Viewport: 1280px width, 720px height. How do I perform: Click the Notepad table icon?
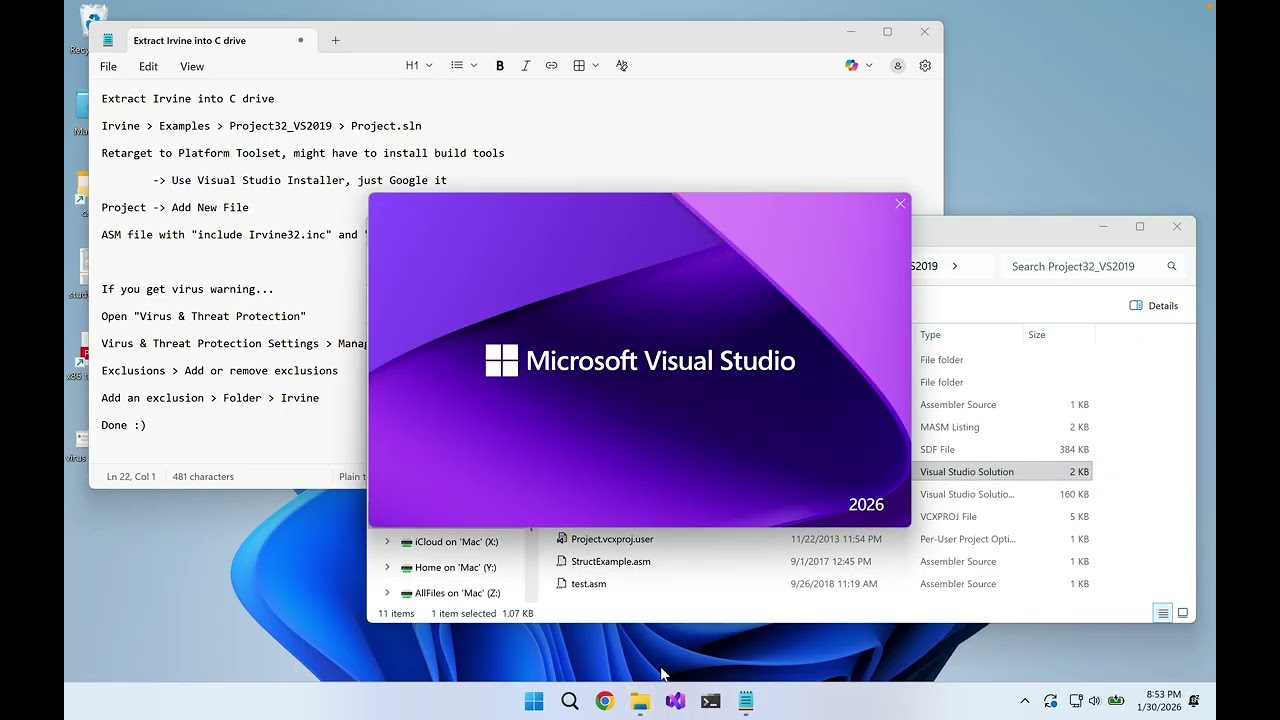[x=579, y=66]
